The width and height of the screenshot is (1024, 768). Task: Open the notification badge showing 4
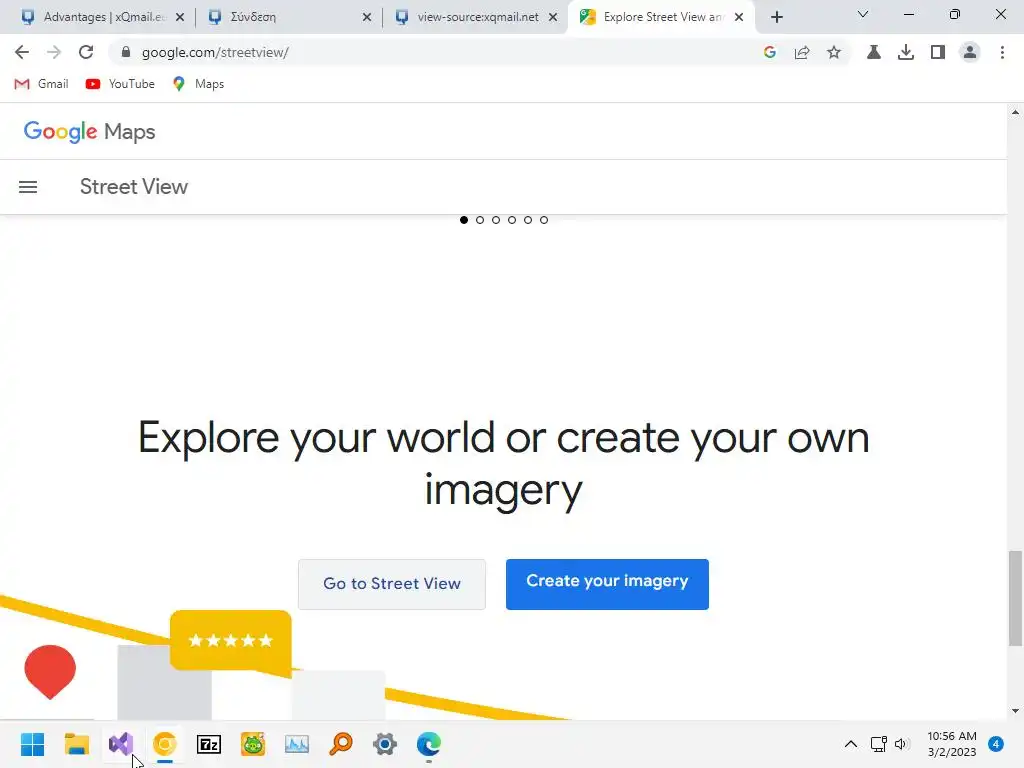click(x=996, y=744)
